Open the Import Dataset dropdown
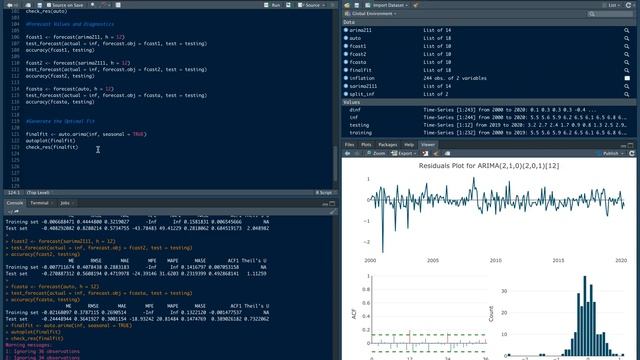This screenshot has height=360, width=640. click(x=387, y=5)
